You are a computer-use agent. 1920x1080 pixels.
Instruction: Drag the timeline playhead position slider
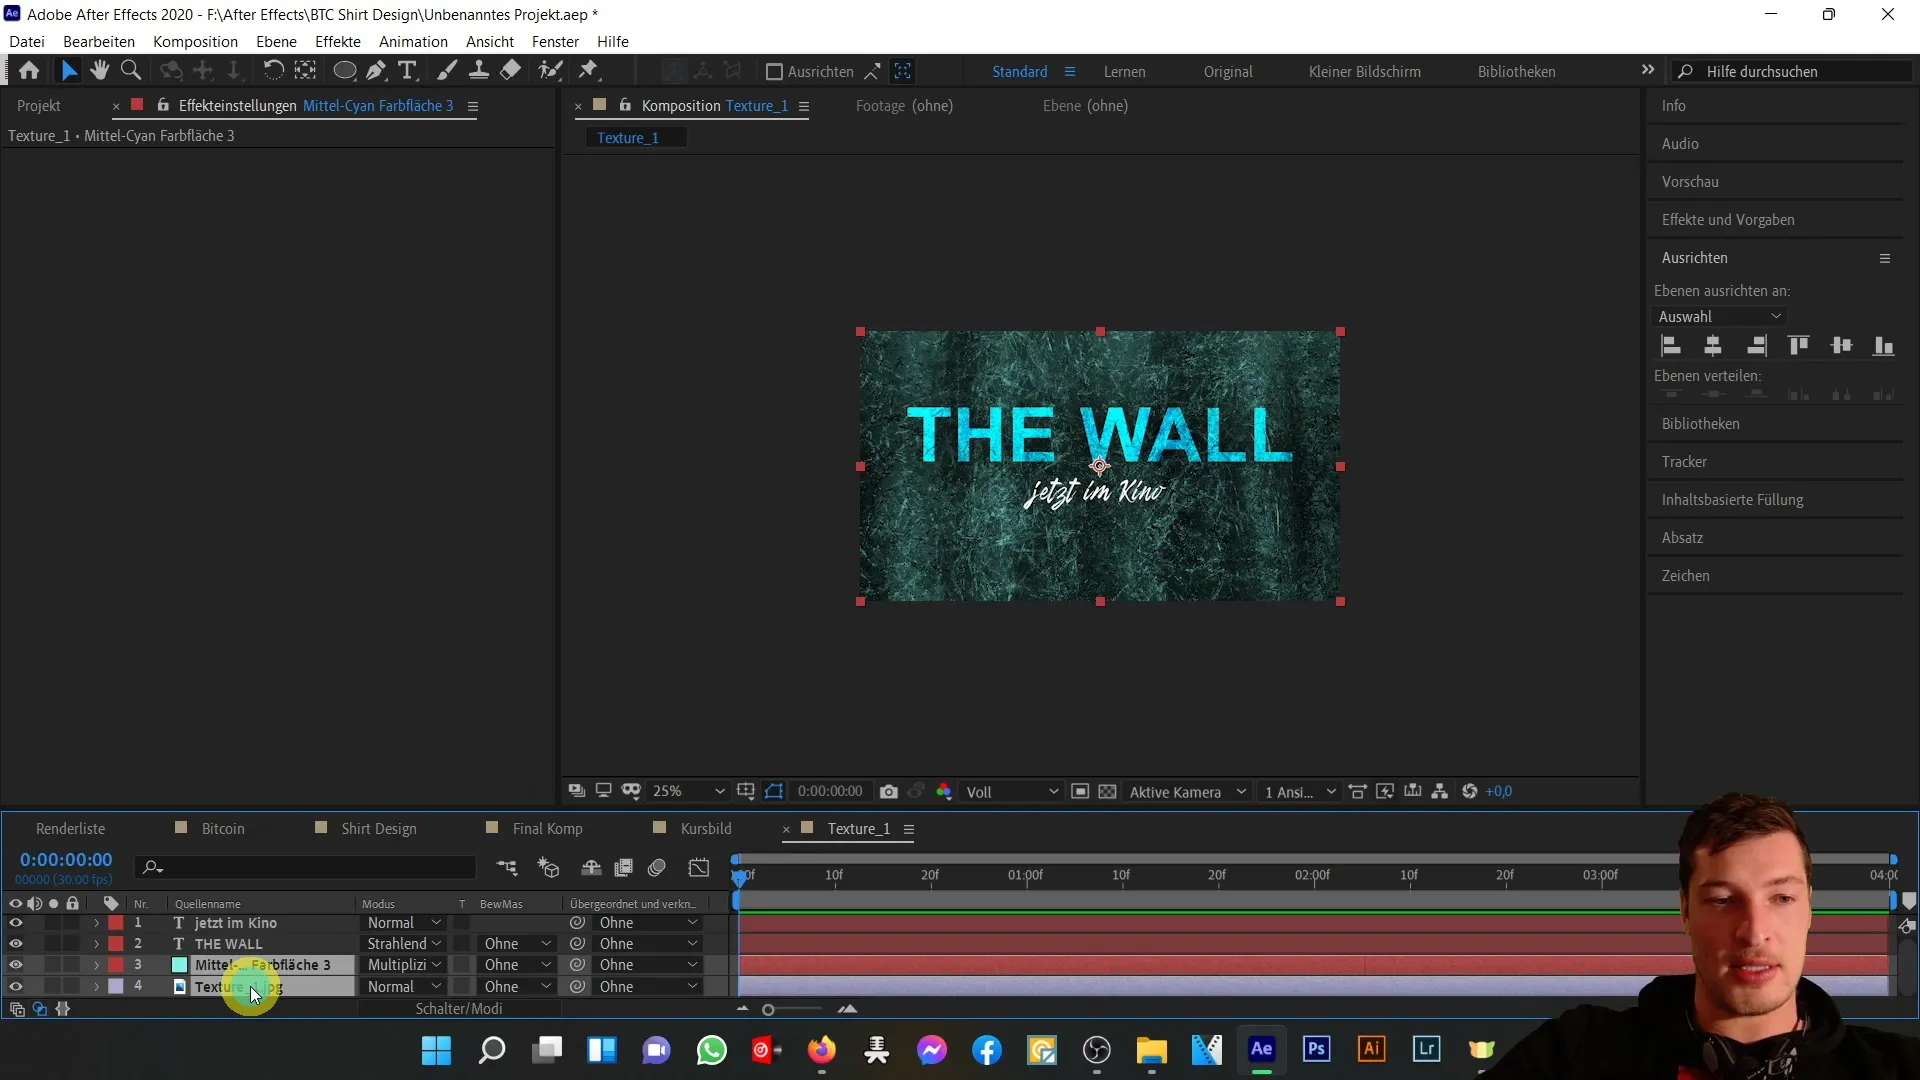coord(741,874)
